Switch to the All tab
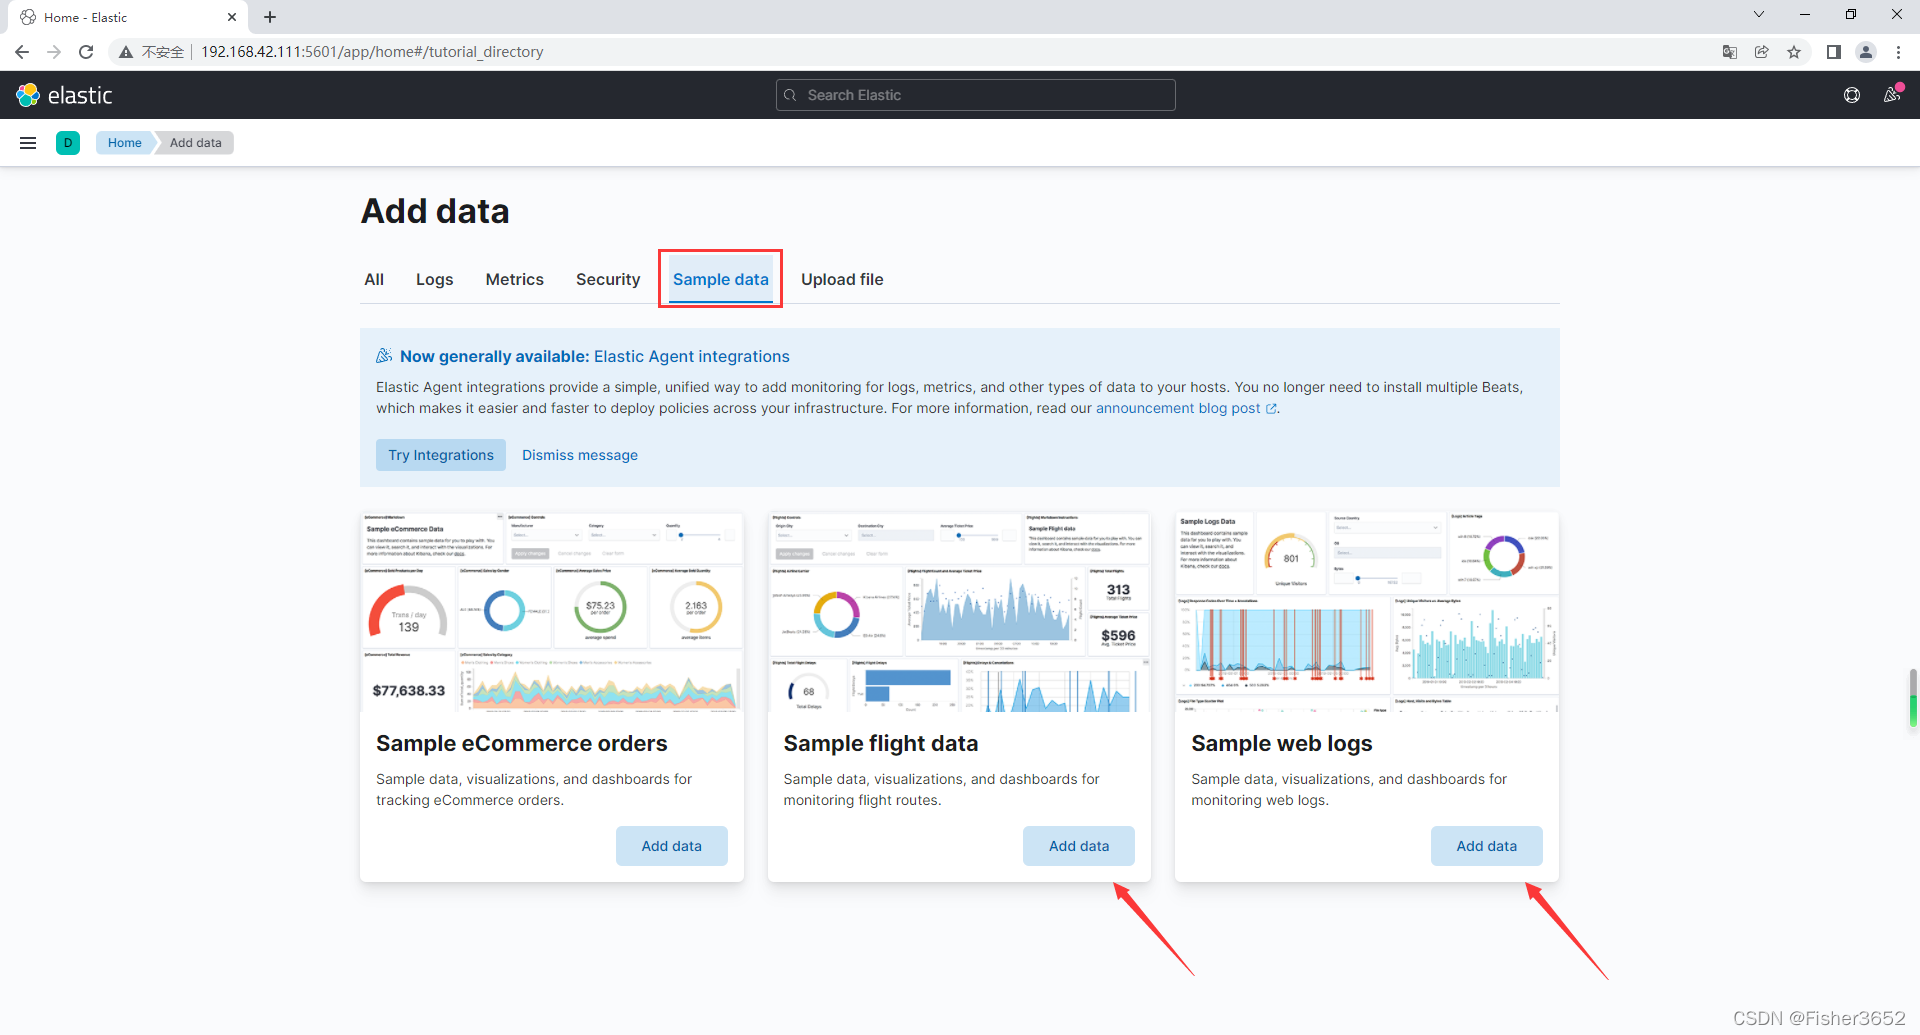Image resolution: width=1920 pixels, height=1035 pixels. 374,280
